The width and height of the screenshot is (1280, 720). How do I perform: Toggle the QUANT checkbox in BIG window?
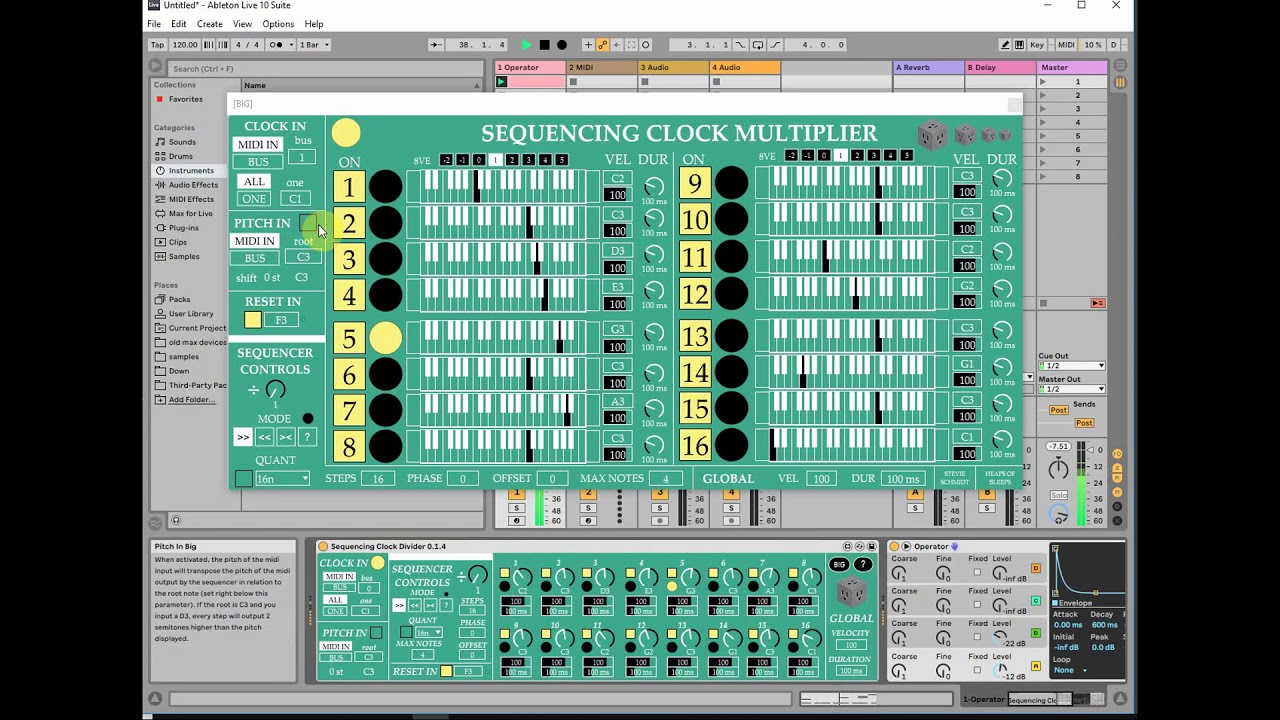click(244, 479)
